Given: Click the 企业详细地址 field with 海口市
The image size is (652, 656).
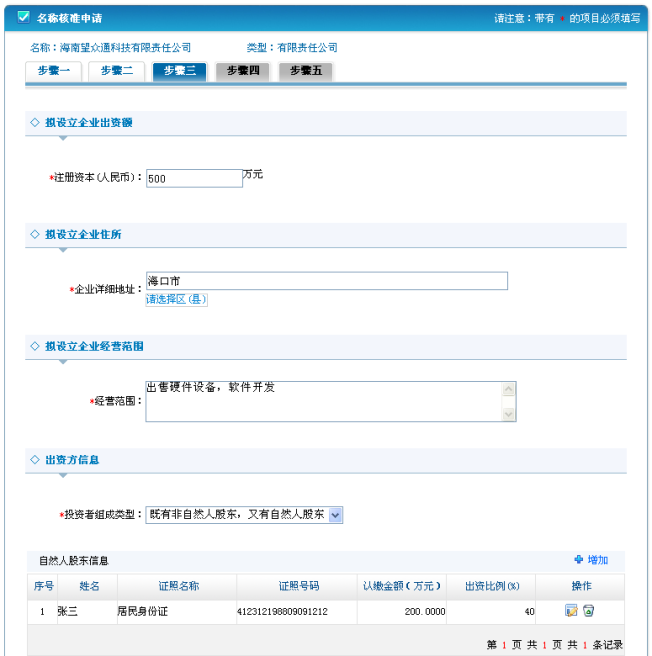Looking at the screenshot, I should [327, 281].
